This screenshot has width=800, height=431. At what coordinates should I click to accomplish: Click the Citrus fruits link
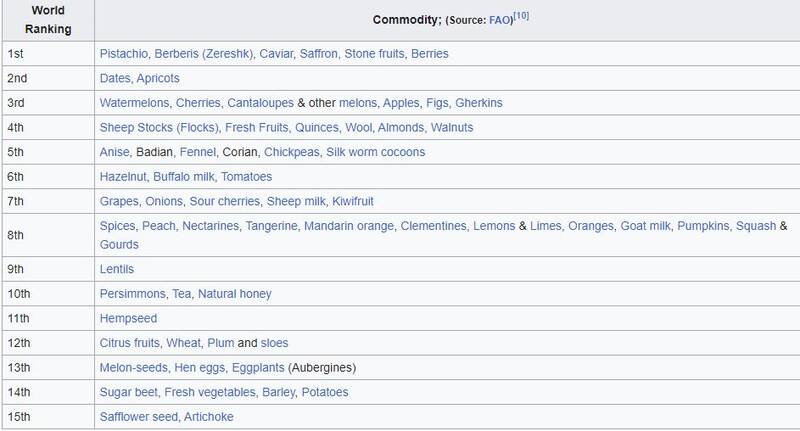[x=131, y=343]
